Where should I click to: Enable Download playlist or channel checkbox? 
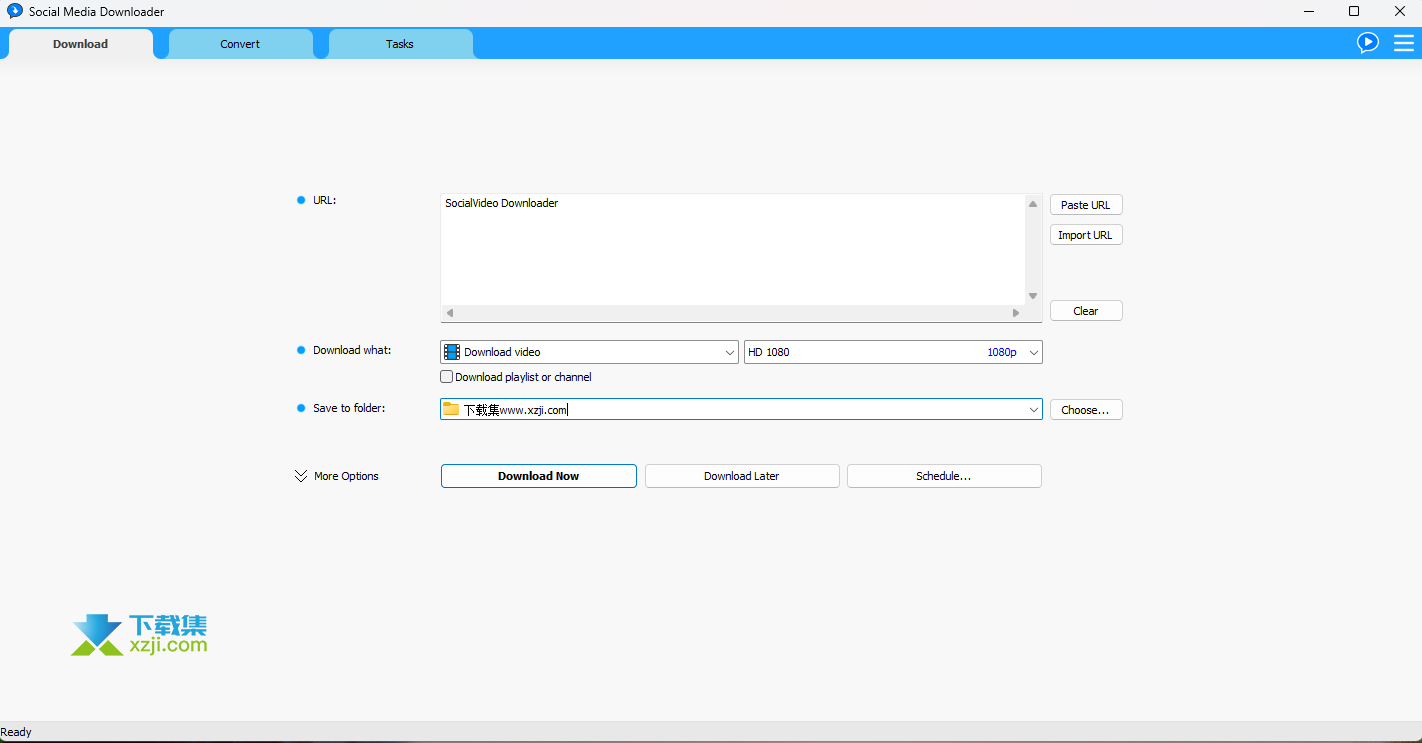click(447, 377)
